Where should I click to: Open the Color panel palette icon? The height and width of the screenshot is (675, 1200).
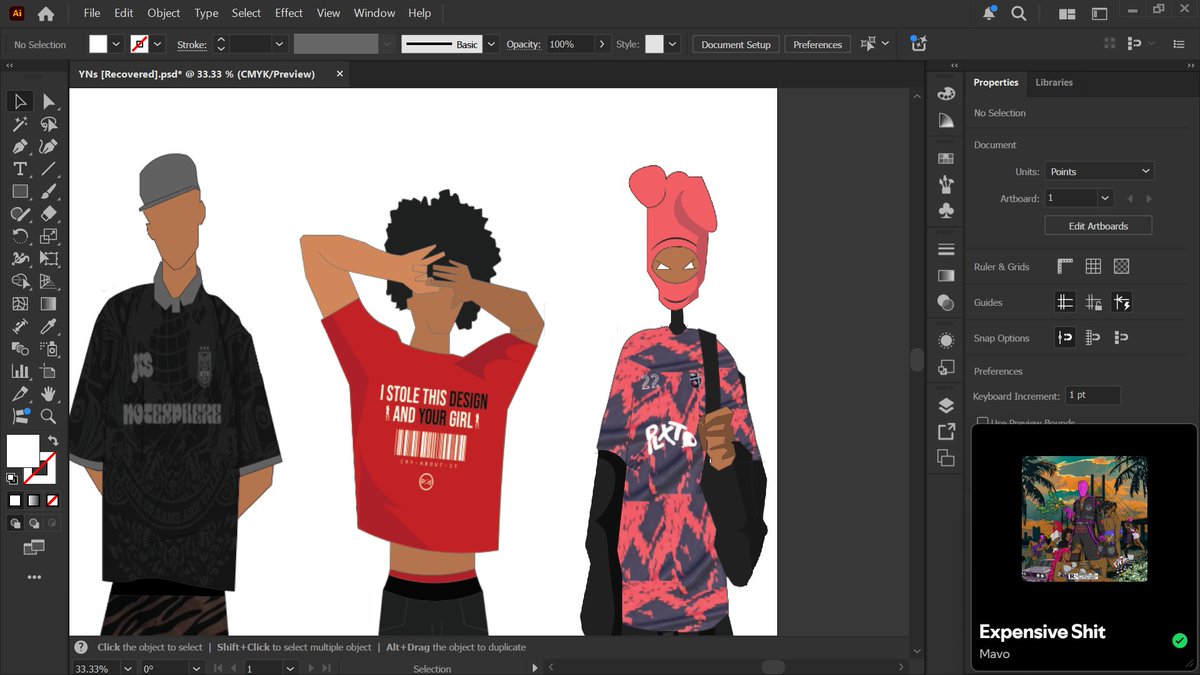pyautogui.click(x=946, y=93)
